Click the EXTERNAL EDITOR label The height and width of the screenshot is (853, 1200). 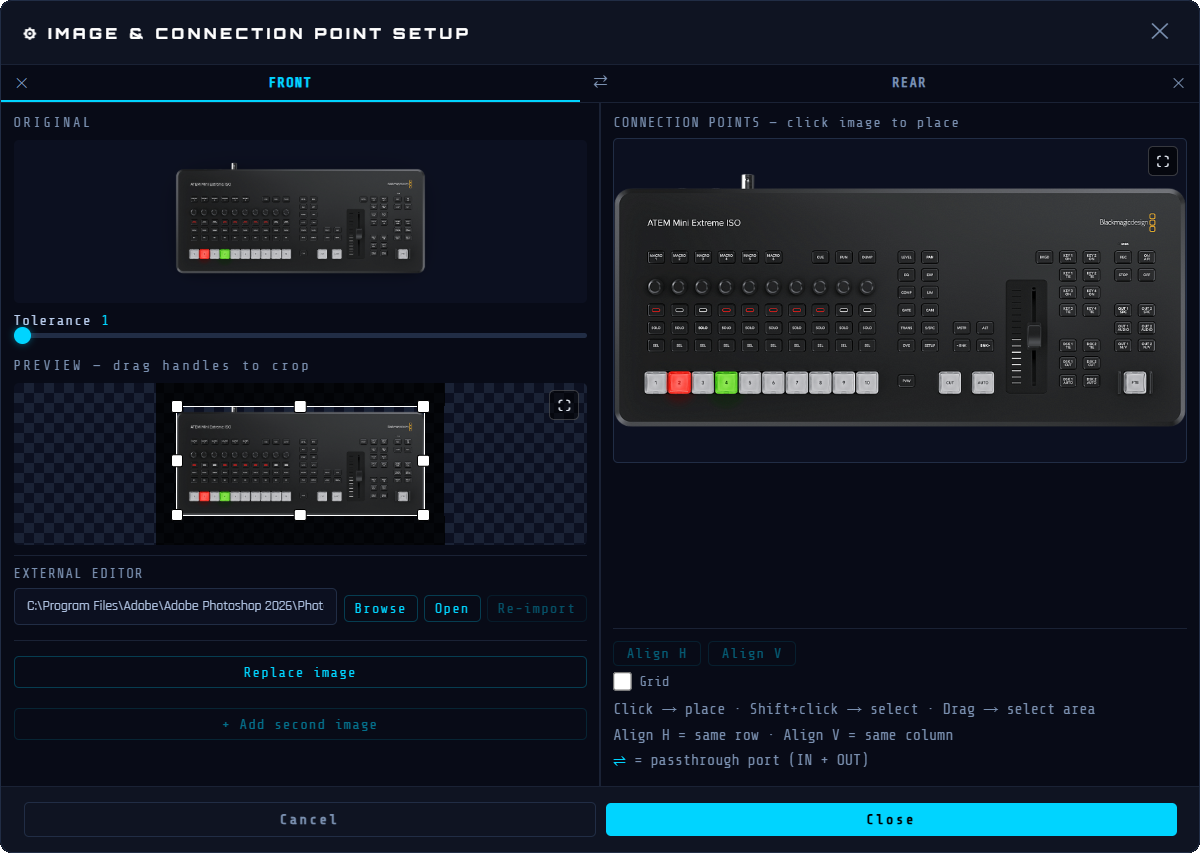point(78,573)
